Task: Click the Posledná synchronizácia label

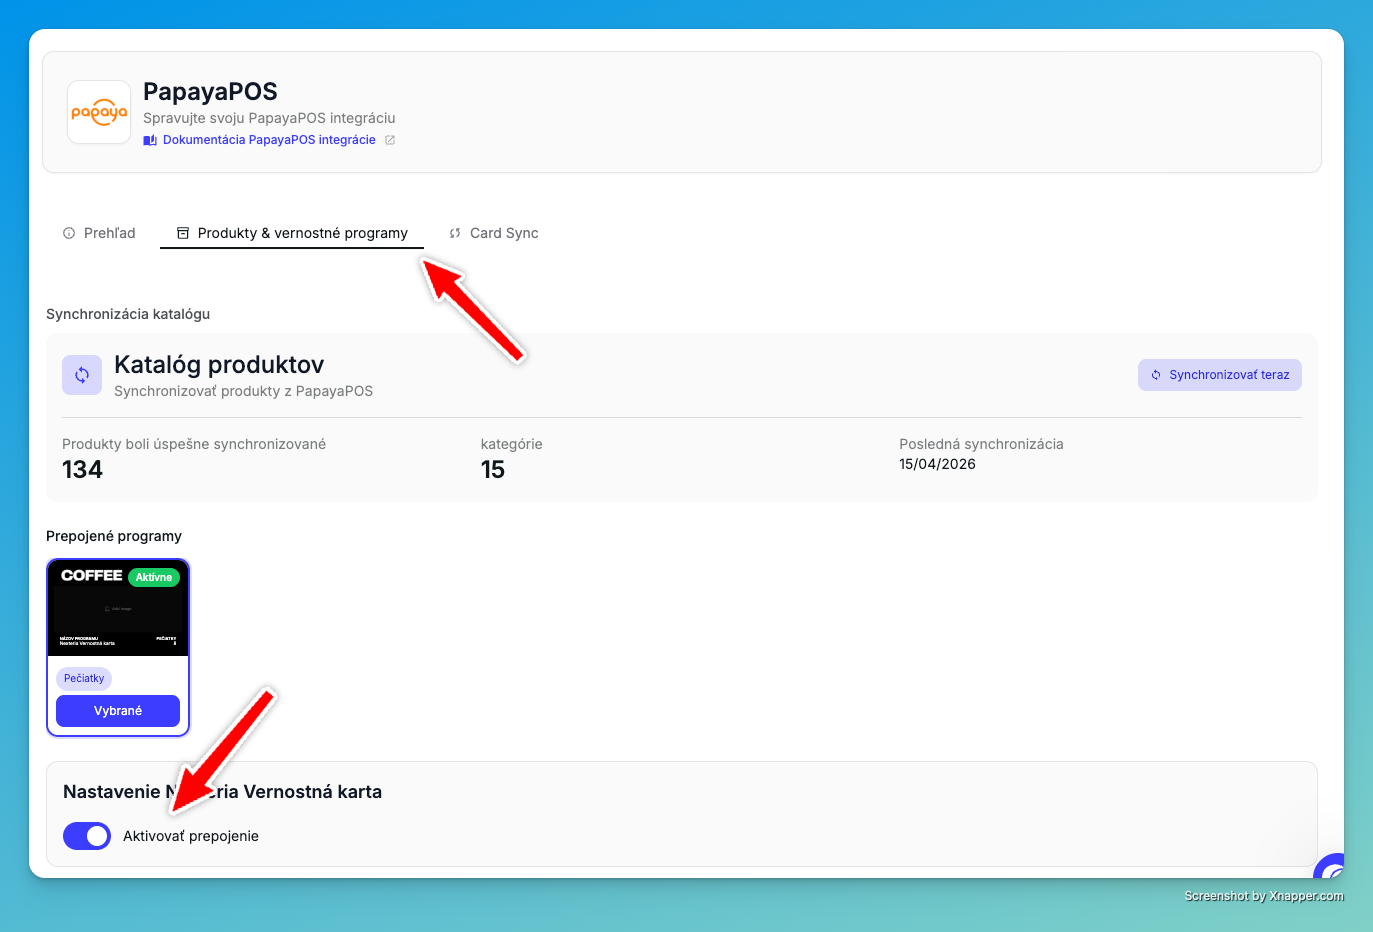Action: (x=981, y=444)
